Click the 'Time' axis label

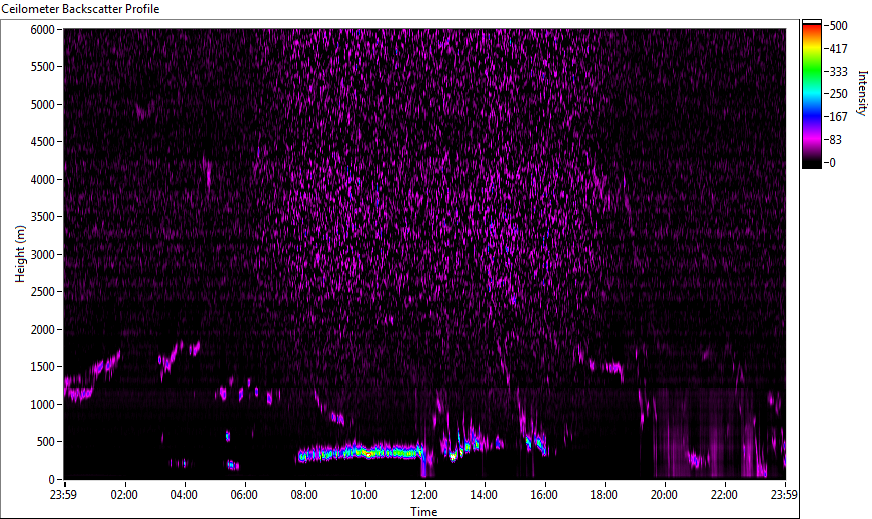coord(424,512)
